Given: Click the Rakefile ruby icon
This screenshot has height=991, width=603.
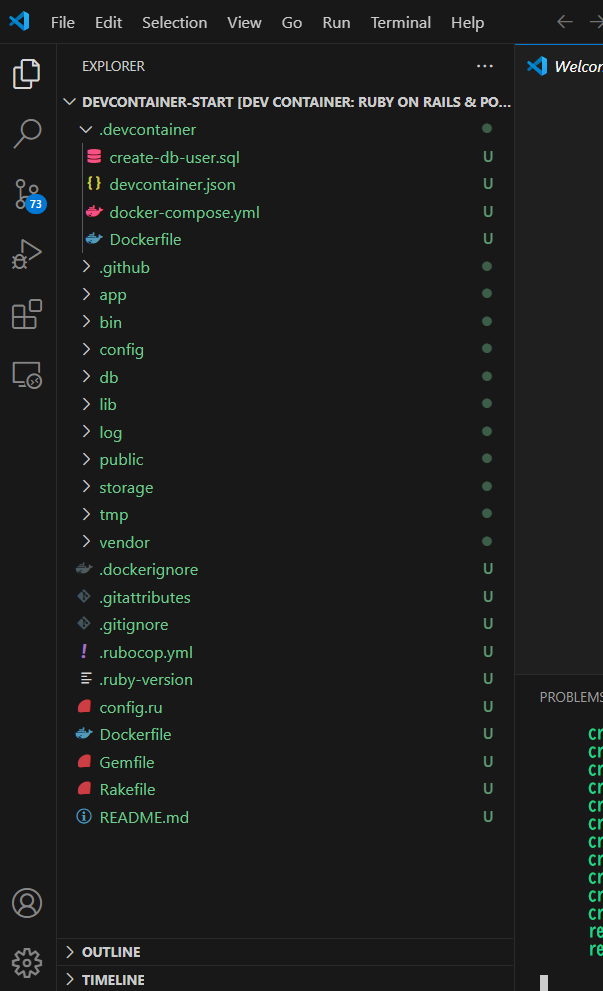Looking at the screenshot, I should coord(84,789).
